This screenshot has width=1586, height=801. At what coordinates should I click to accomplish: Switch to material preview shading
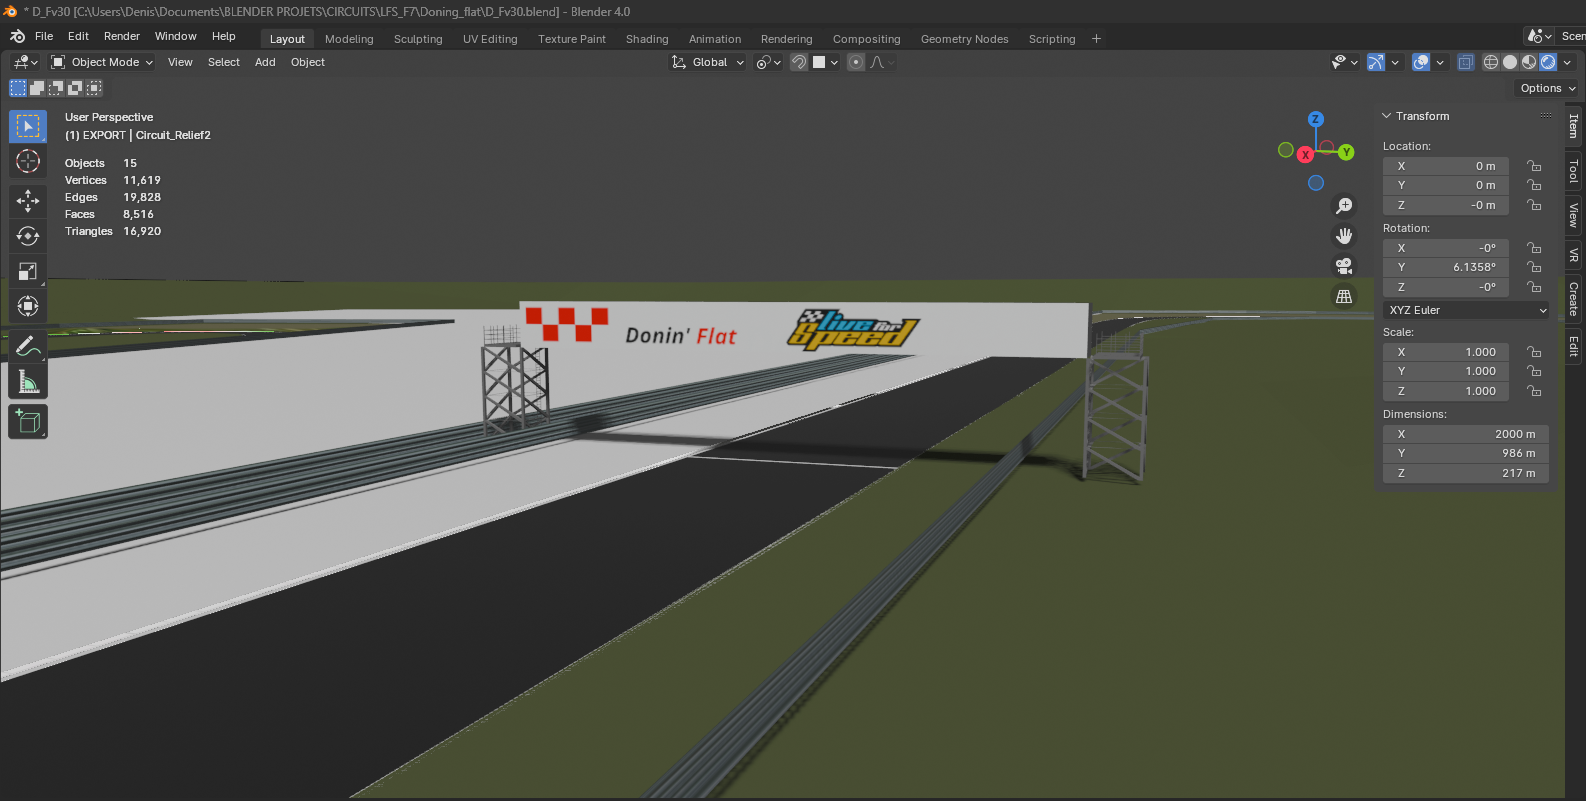pos(1529,62)
